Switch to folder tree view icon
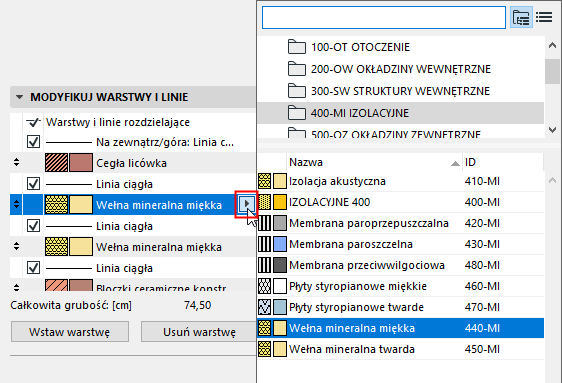The width and height of the screenshot is (562, 383). click(x=521, y=17)
